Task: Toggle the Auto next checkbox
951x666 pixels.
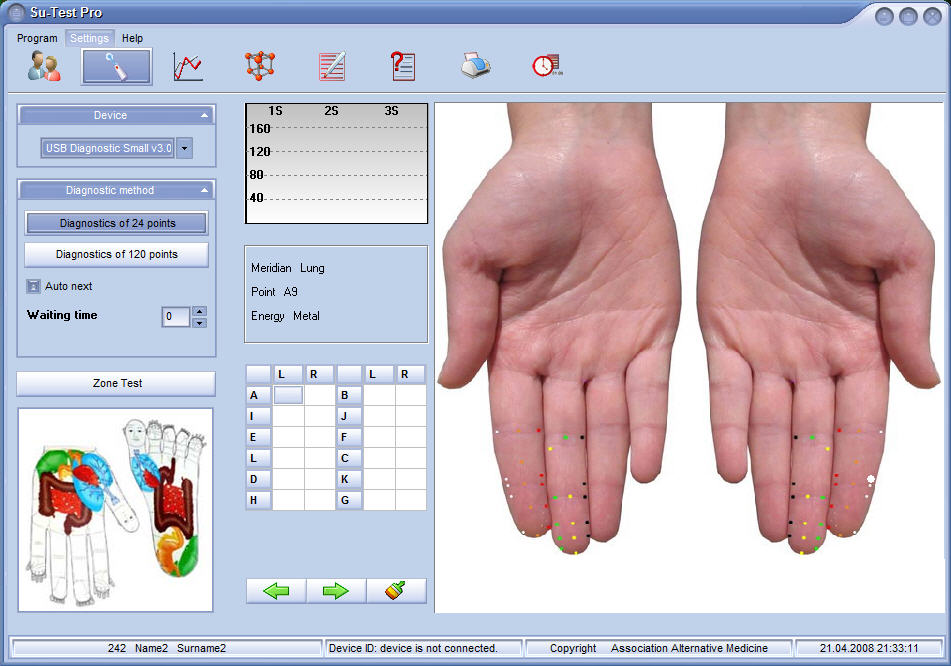Action: (33, 286)
